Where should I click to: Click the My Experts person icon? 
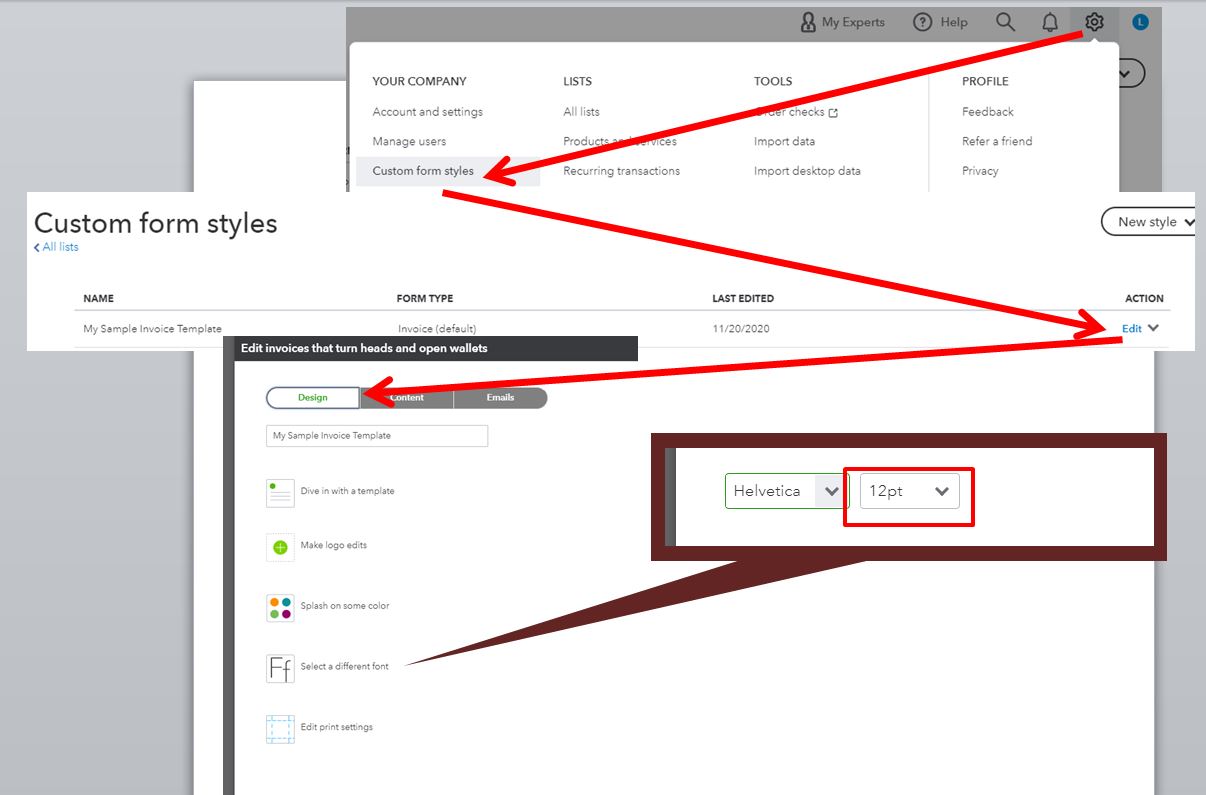[808, 22]
